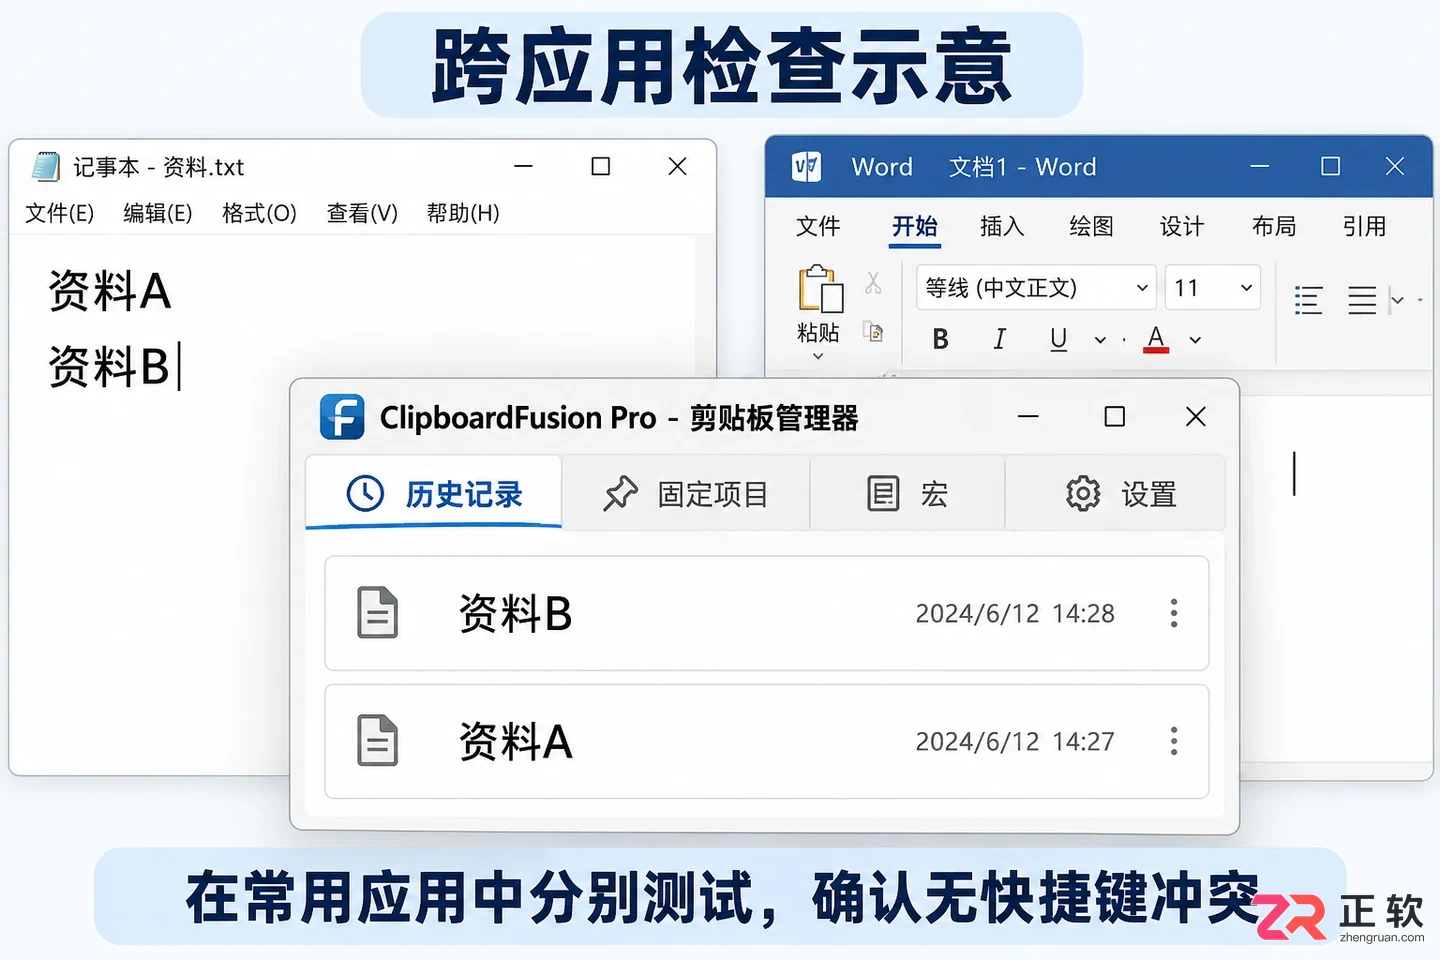Click the Cut scissors icon in Word

point(873,284)
